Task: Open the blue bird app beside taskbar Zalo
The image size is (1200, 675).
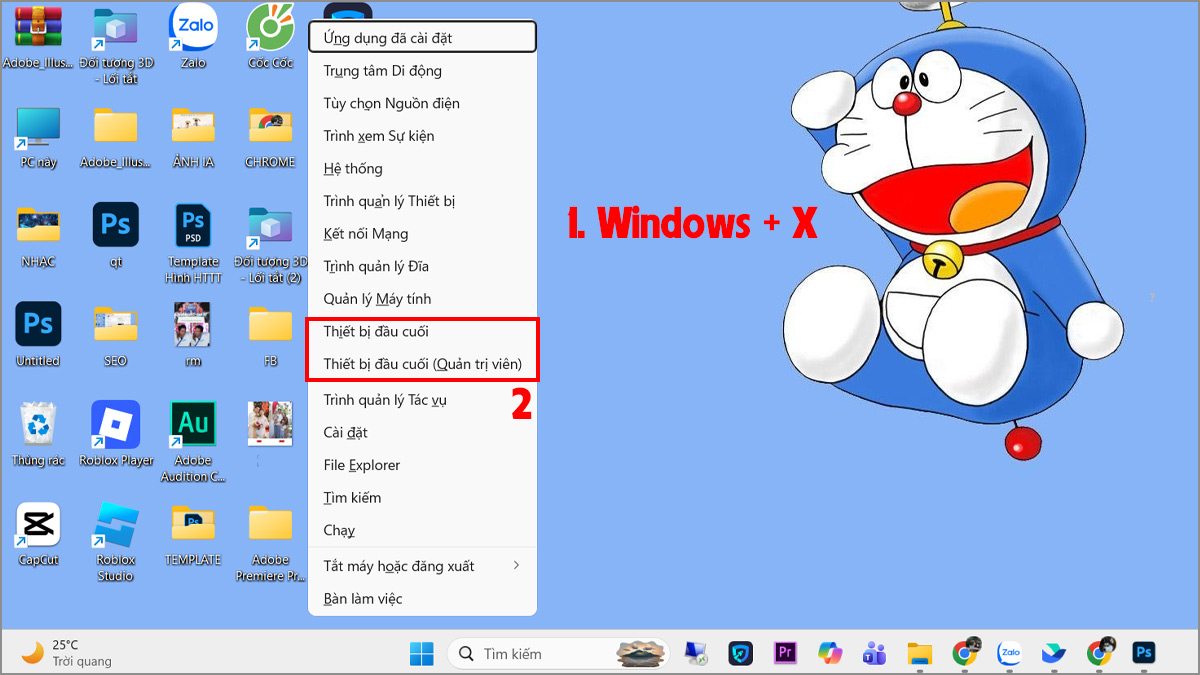Action: coord(1054,653)
